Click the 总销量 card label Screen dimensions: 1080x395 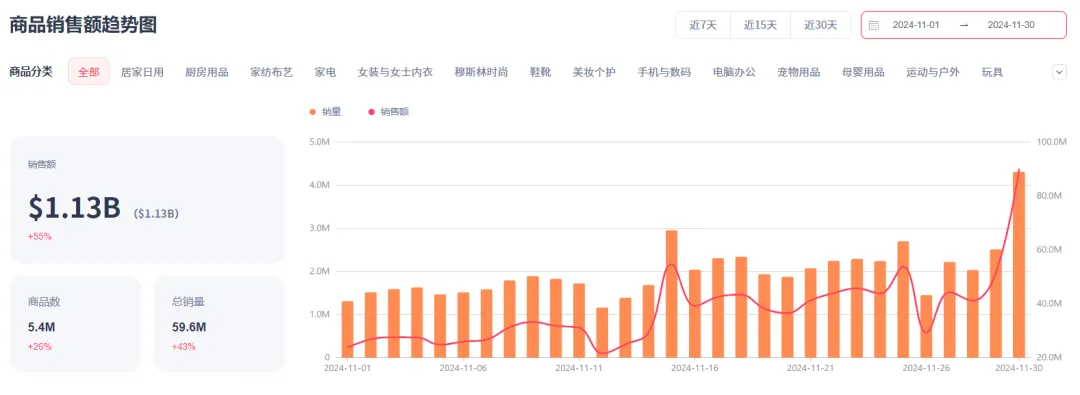click(189, 302)
